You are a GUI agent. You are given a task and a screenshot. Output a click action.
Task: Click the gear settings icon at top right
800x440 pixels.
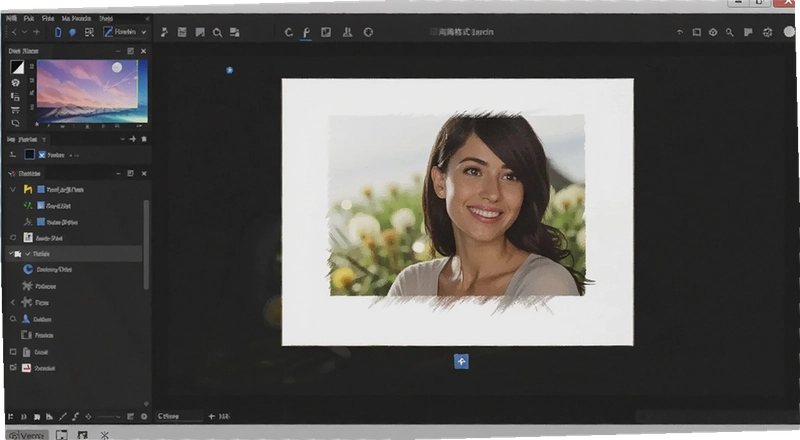click(767, 32)
